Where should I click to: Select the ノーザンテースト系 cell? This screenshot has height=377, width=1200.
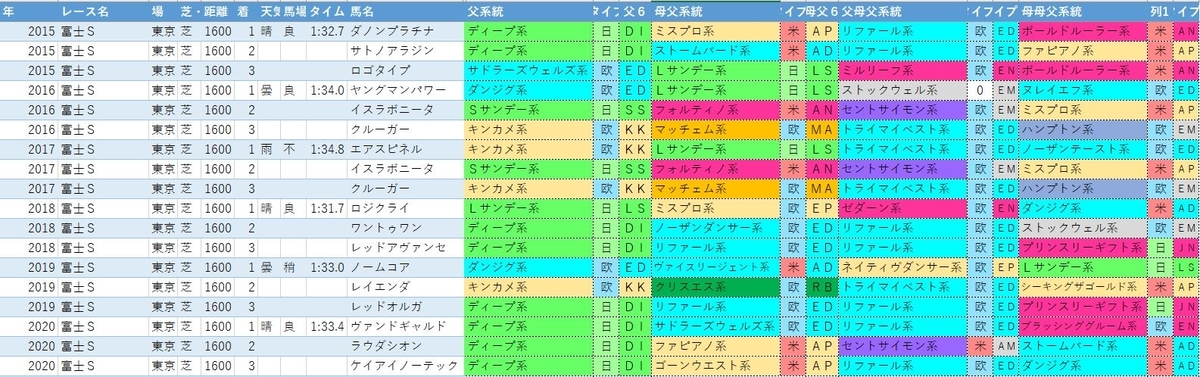pyautogui.click(x=1084, y=149)
